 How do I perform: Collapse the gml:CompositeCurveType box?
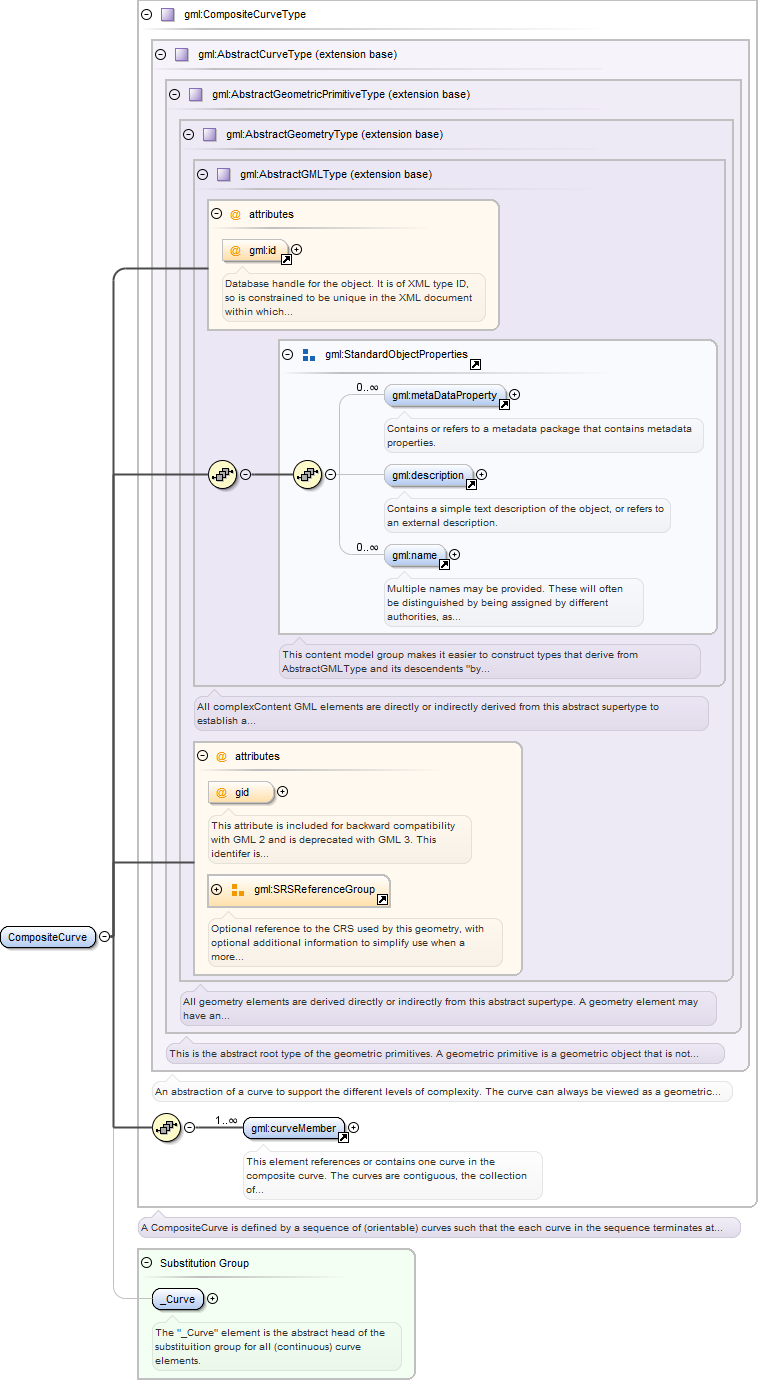click(x=147, y=15)
